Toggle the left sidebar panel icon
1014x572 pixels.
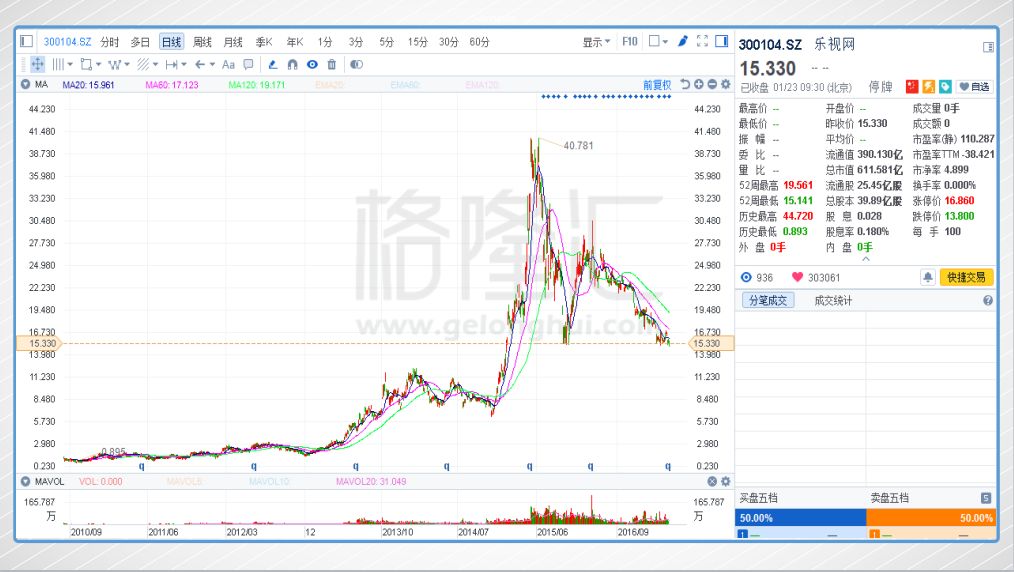(x=26, y=41)
